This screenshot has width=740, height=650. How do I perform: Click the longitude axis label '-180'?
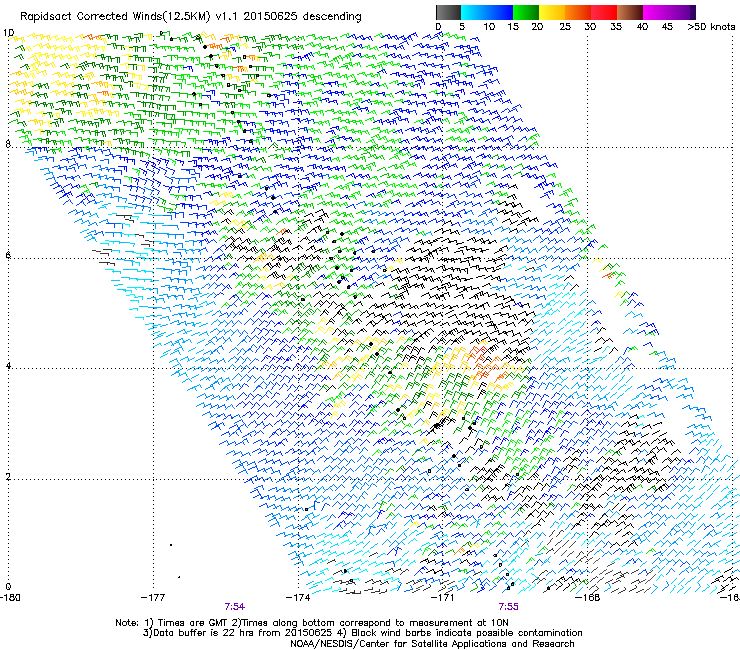point(10,598)
